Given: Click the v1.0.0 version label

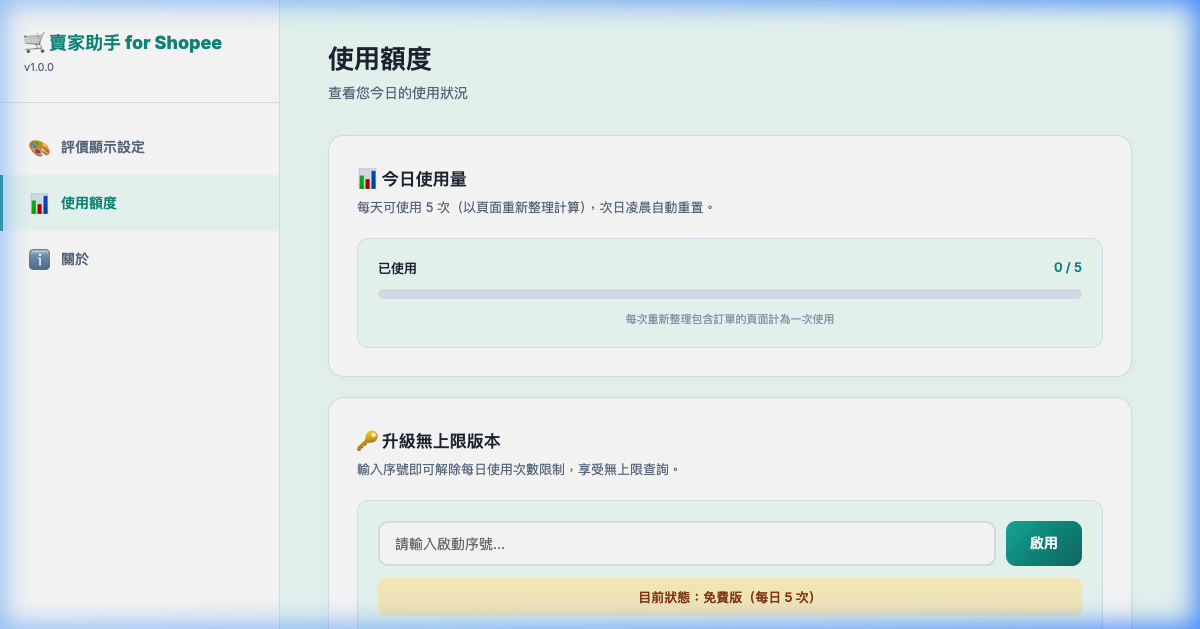Looking at the screenshot, I should tap(37, 67).
